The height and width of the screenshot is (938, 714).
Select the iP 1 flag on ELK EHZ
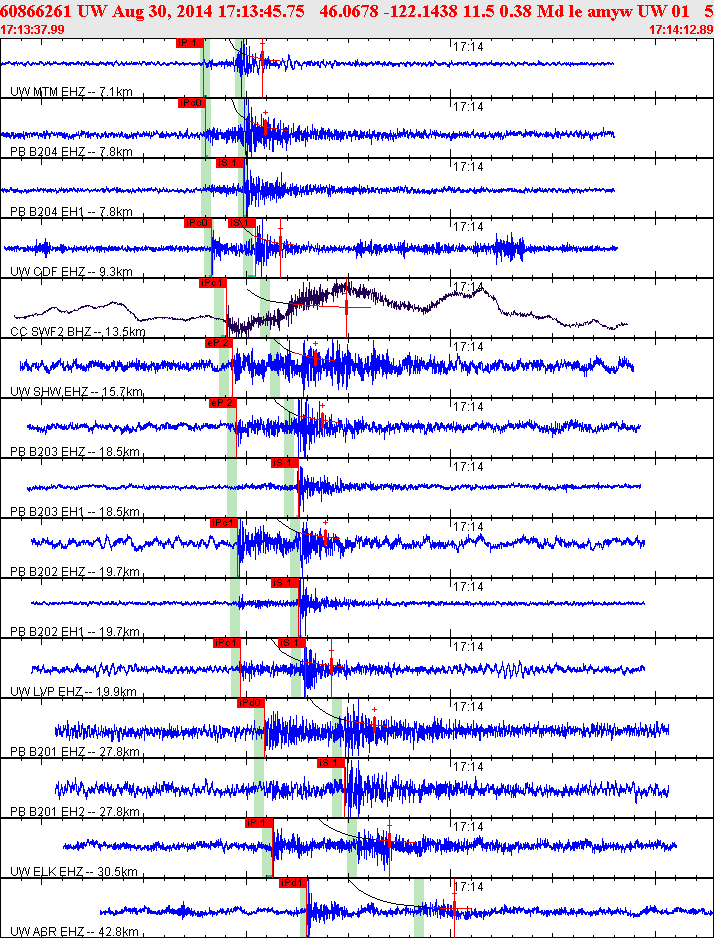(259, 823)
